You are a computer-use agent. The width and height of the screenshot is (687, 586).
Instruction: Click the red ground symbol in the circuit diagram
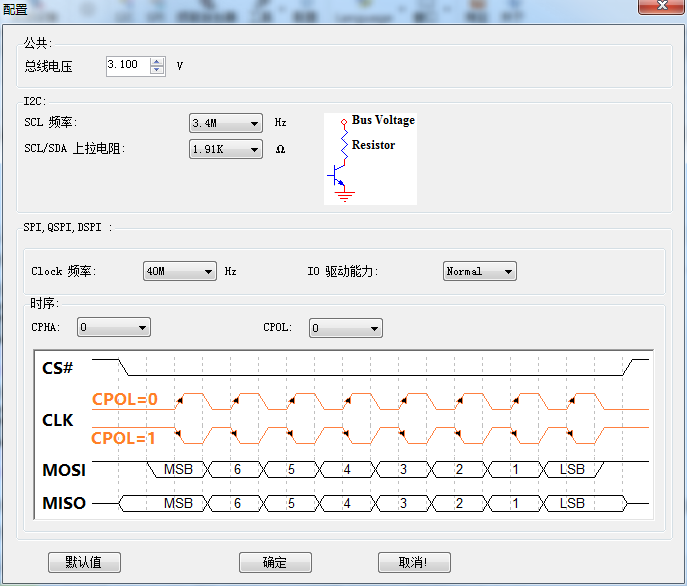(345, 196)
